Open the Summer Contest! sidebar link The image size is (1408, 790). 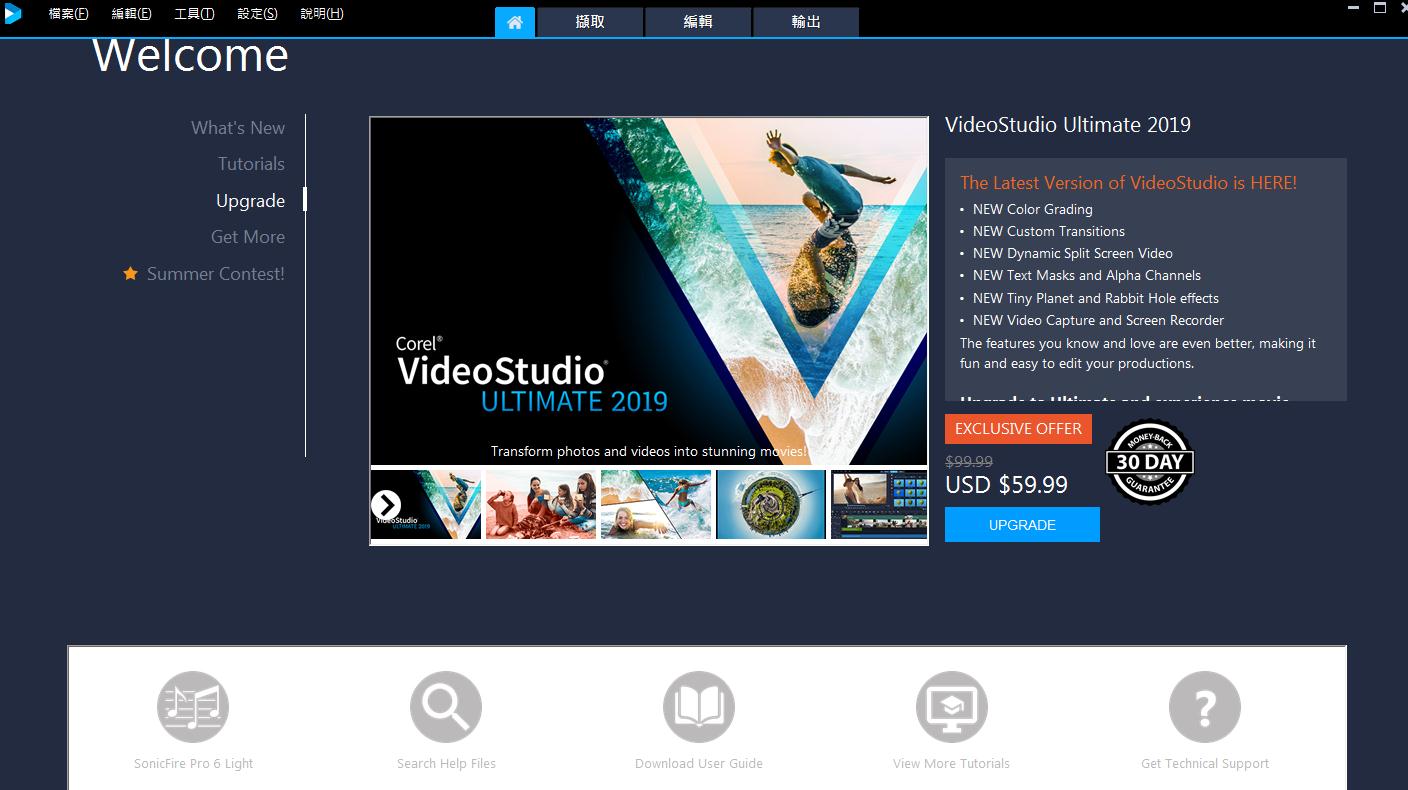click(215, 274)
